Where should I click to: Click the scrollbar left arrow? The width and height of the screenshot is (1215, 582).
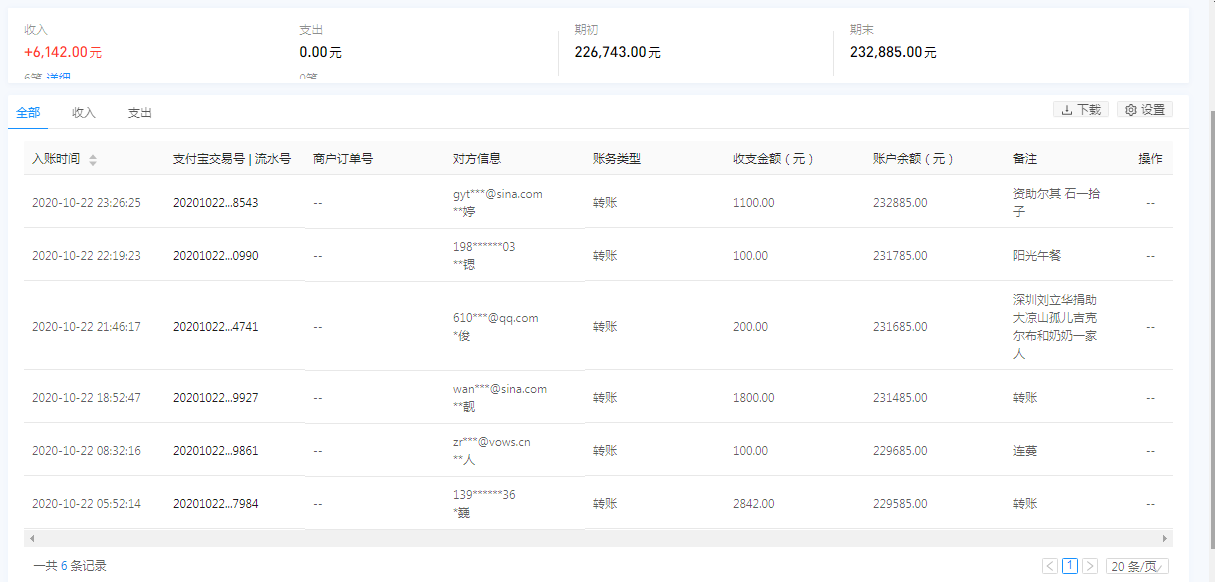tap(31, 538)
